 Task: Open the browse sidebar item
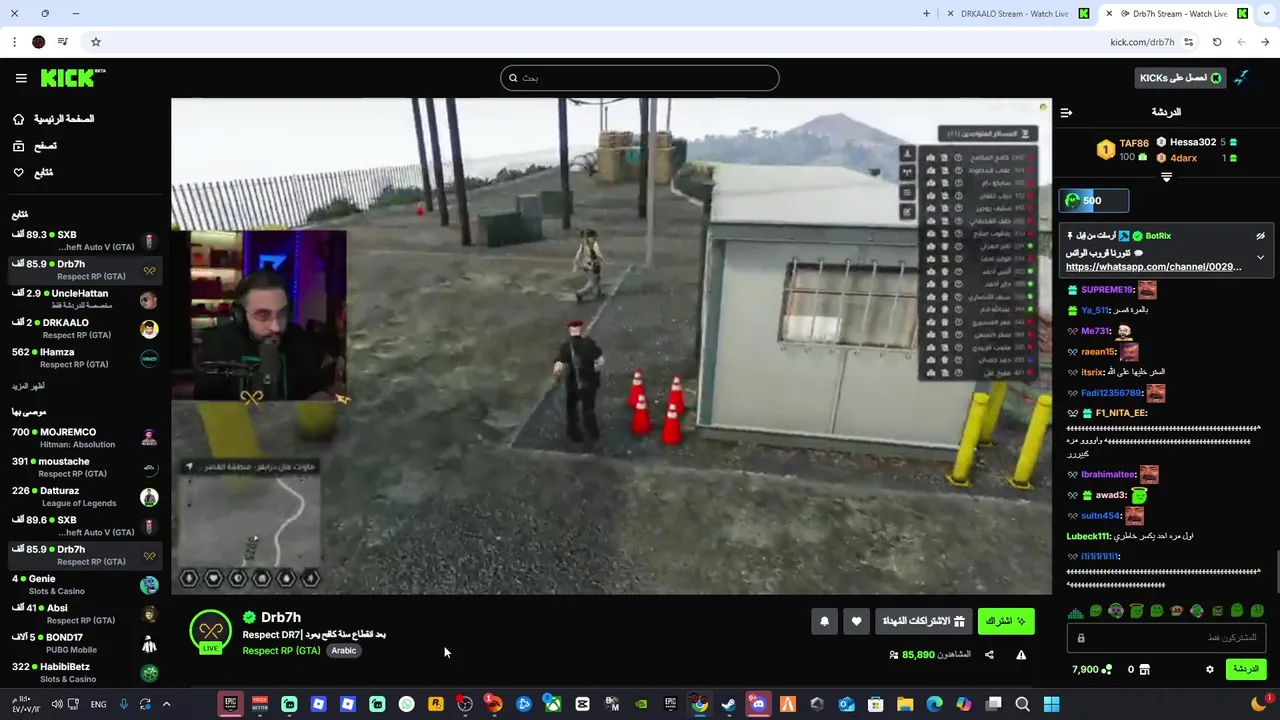tap(35, 146)
